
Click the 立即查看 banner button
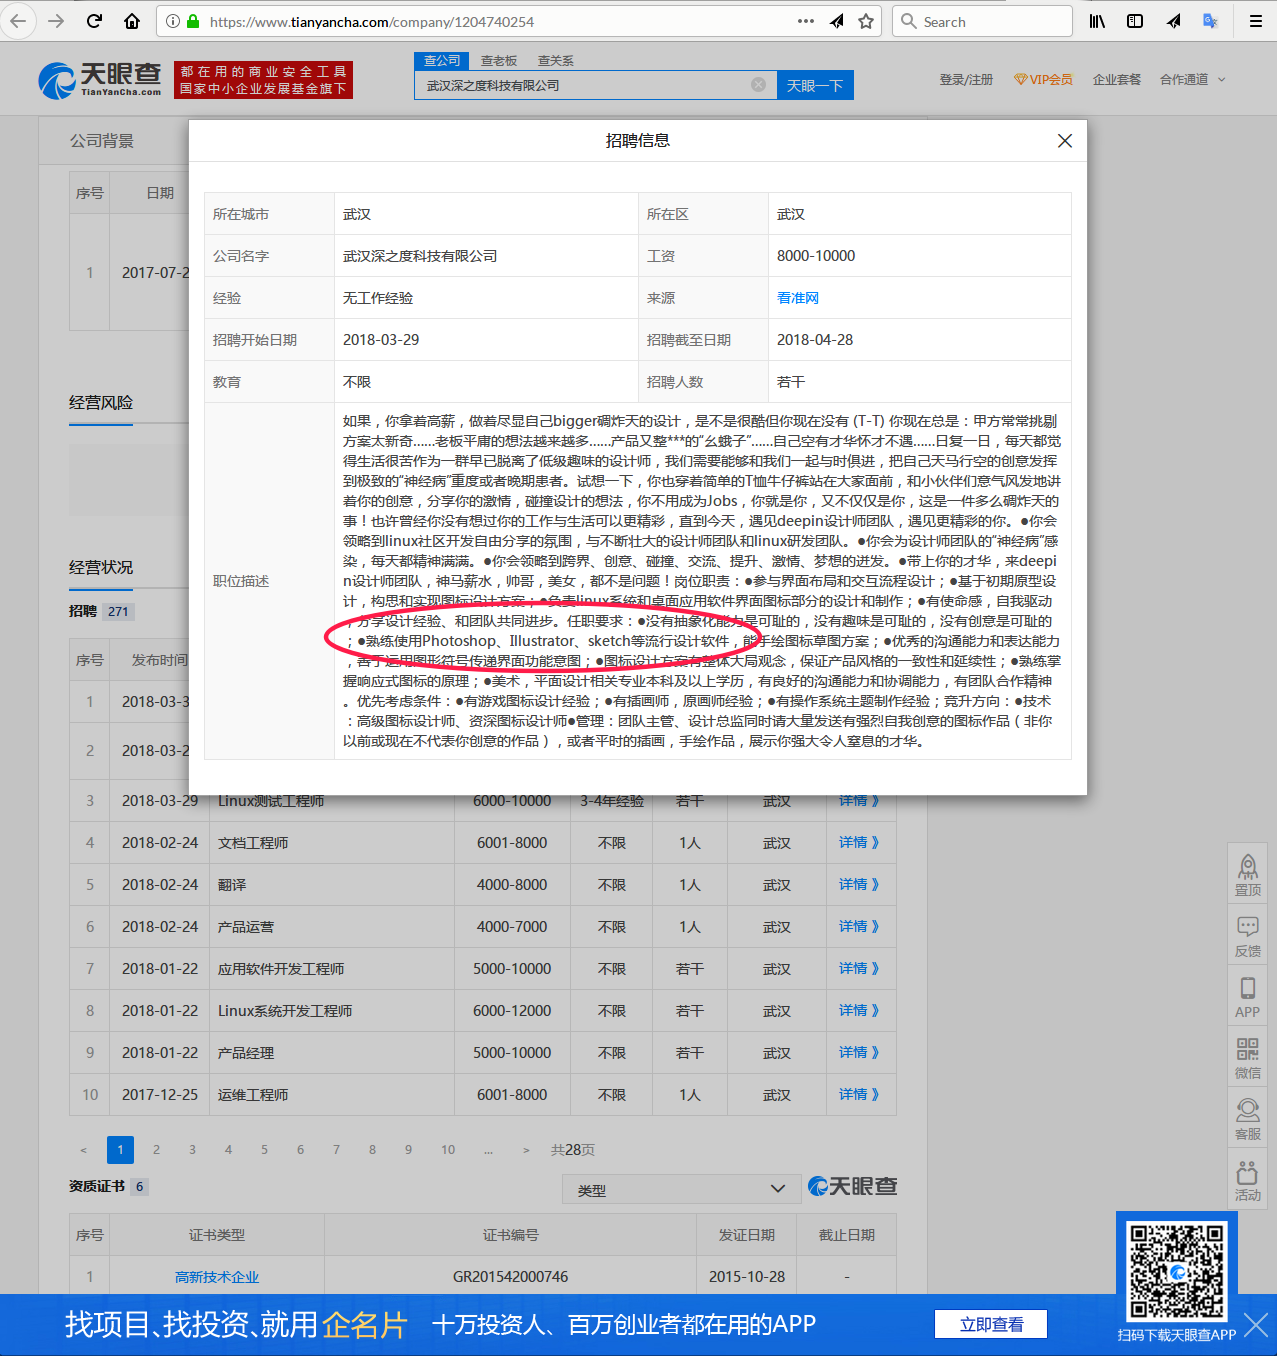[991, 1324]
